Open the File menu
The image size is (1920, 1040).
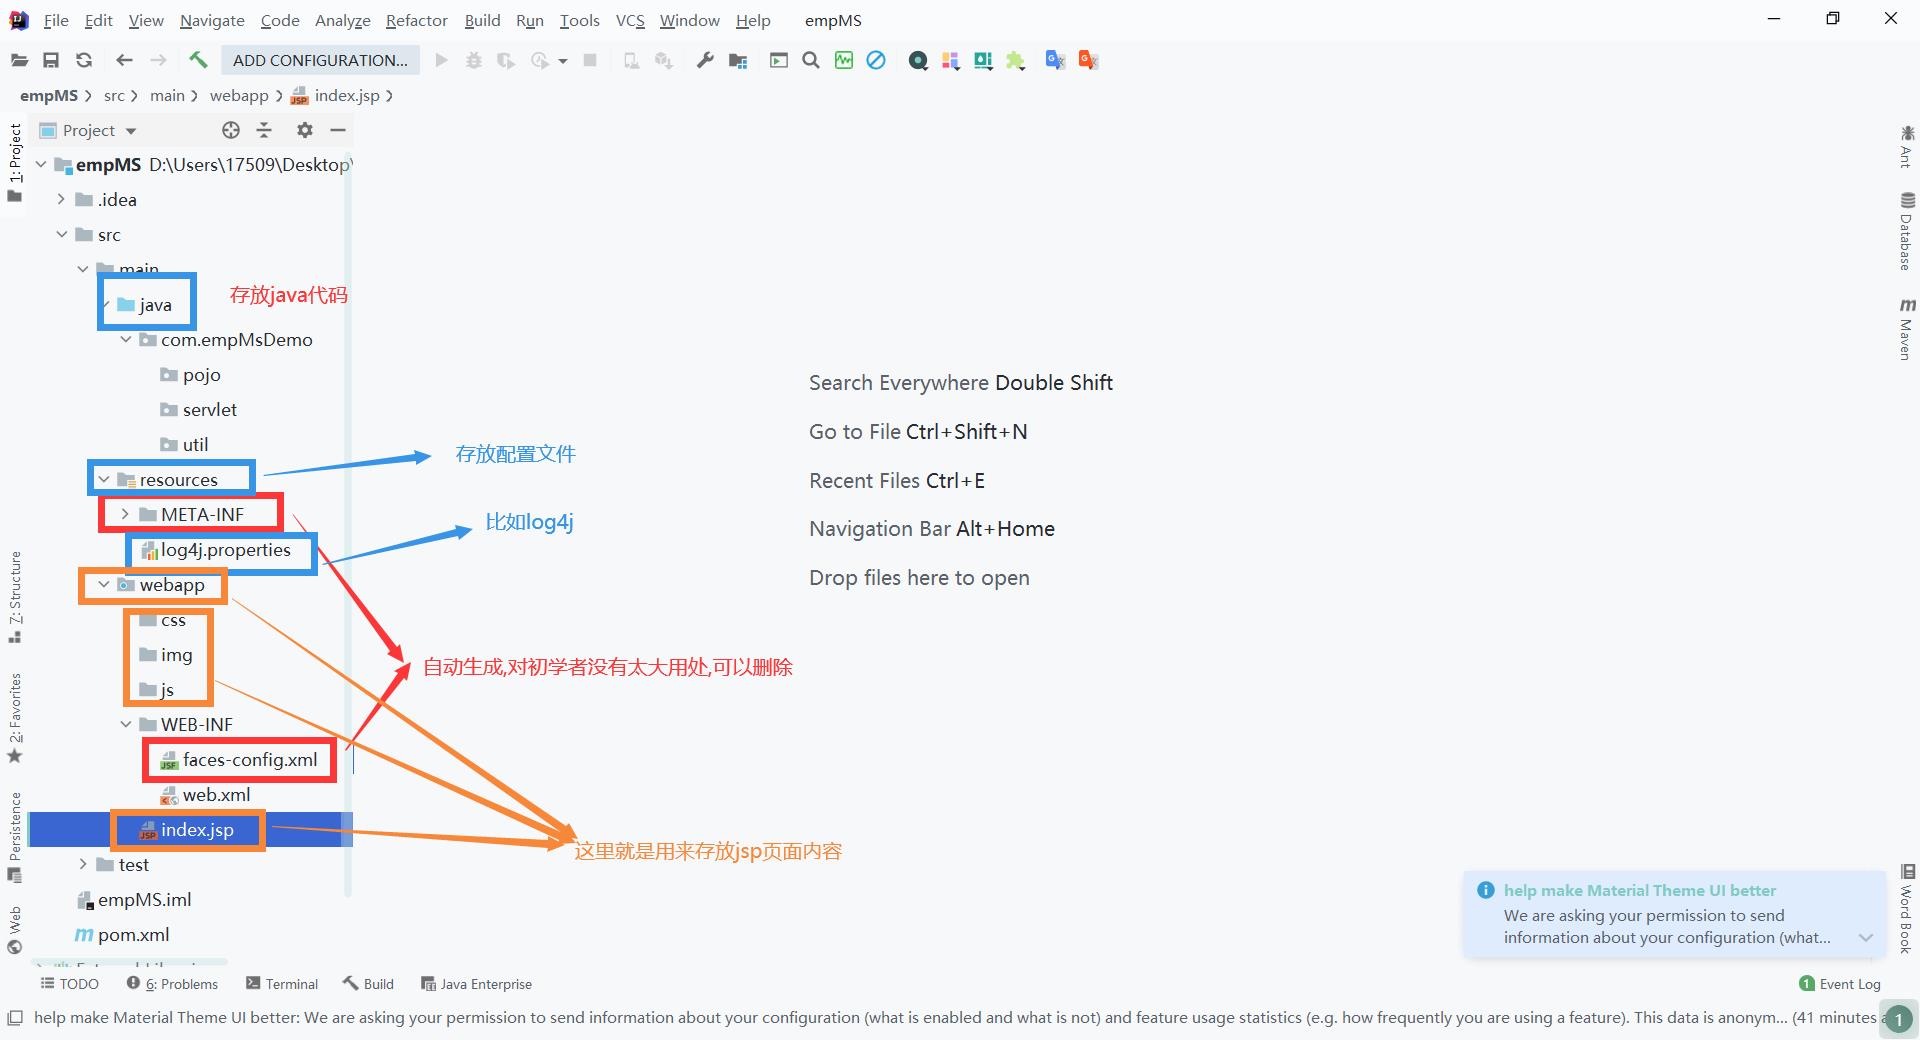(56, 20)
